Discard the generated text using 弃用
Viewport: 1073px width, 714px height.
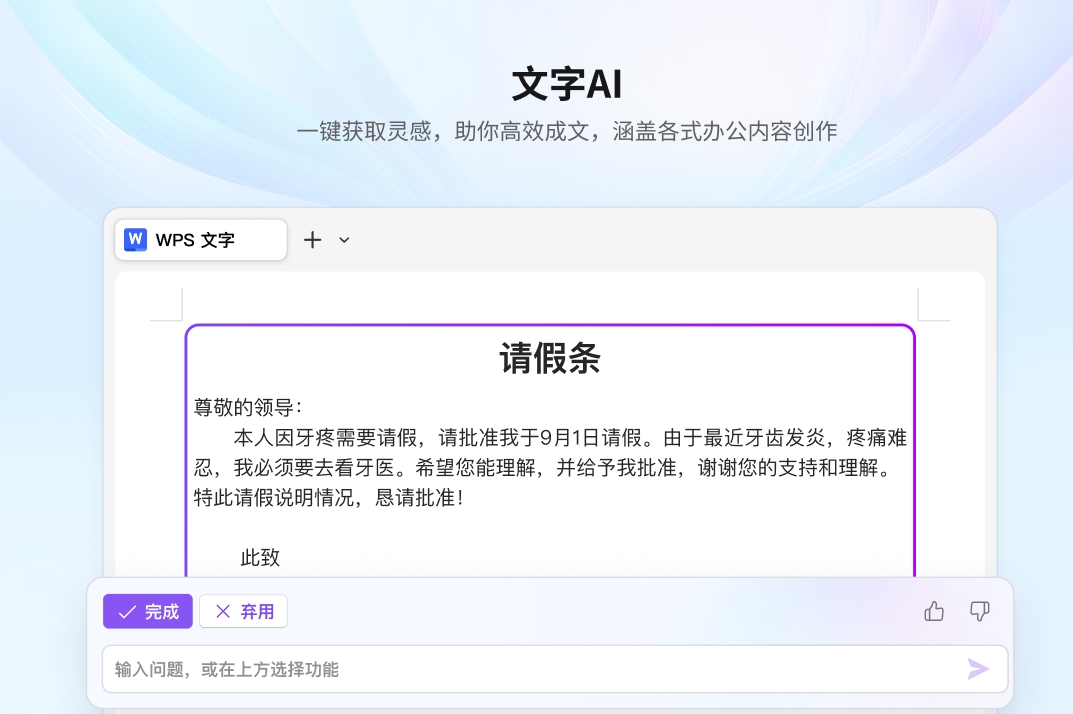243,611
